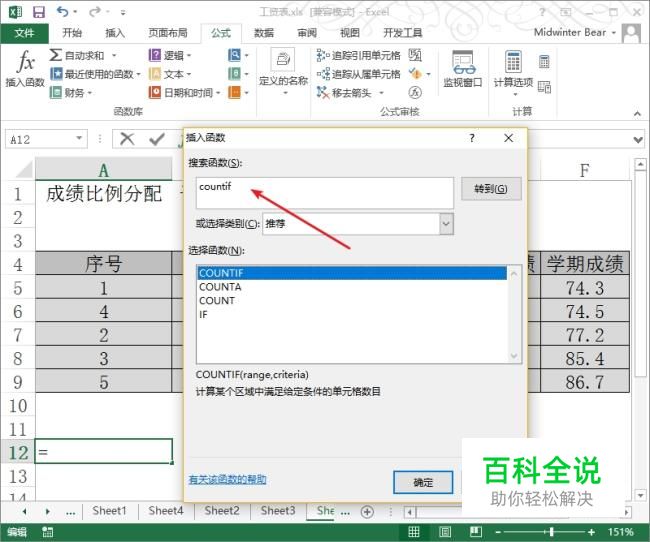The height and width of the screenshot is (542, 650).
Task: Open help on this function link
Action: 227,480
